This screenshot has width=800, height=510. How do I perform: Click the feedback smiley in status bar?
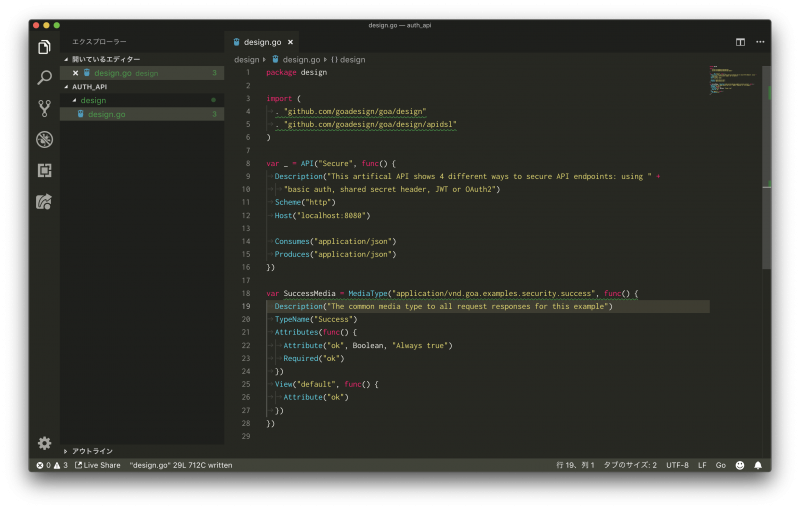tap(740, 465)
